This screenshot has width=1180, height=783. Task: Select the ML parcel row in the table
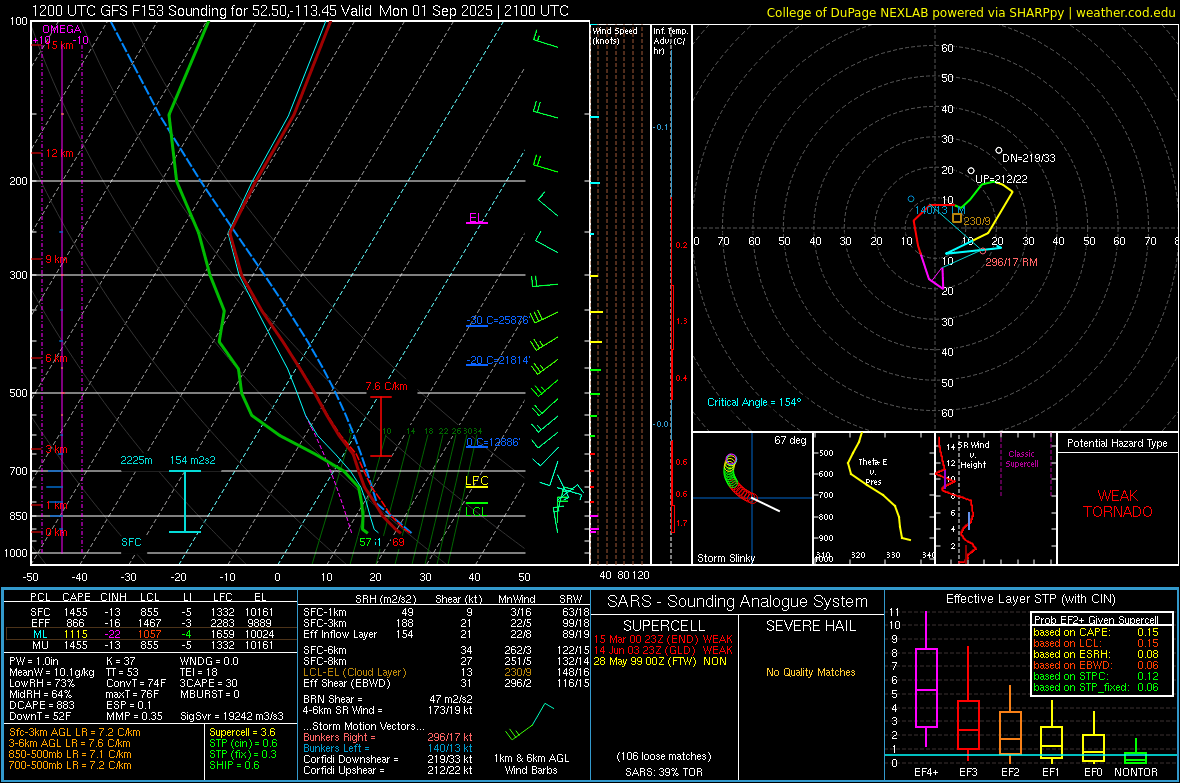pos(151,634)
